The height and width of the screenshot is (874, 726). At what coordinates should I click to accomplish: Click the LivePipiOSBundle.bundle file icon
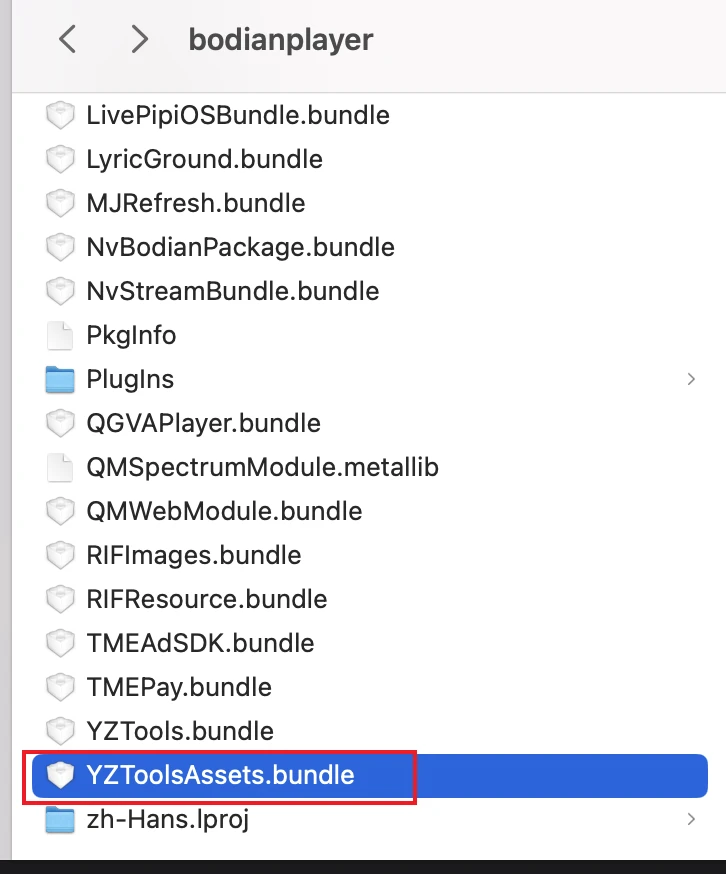(61, 115)
